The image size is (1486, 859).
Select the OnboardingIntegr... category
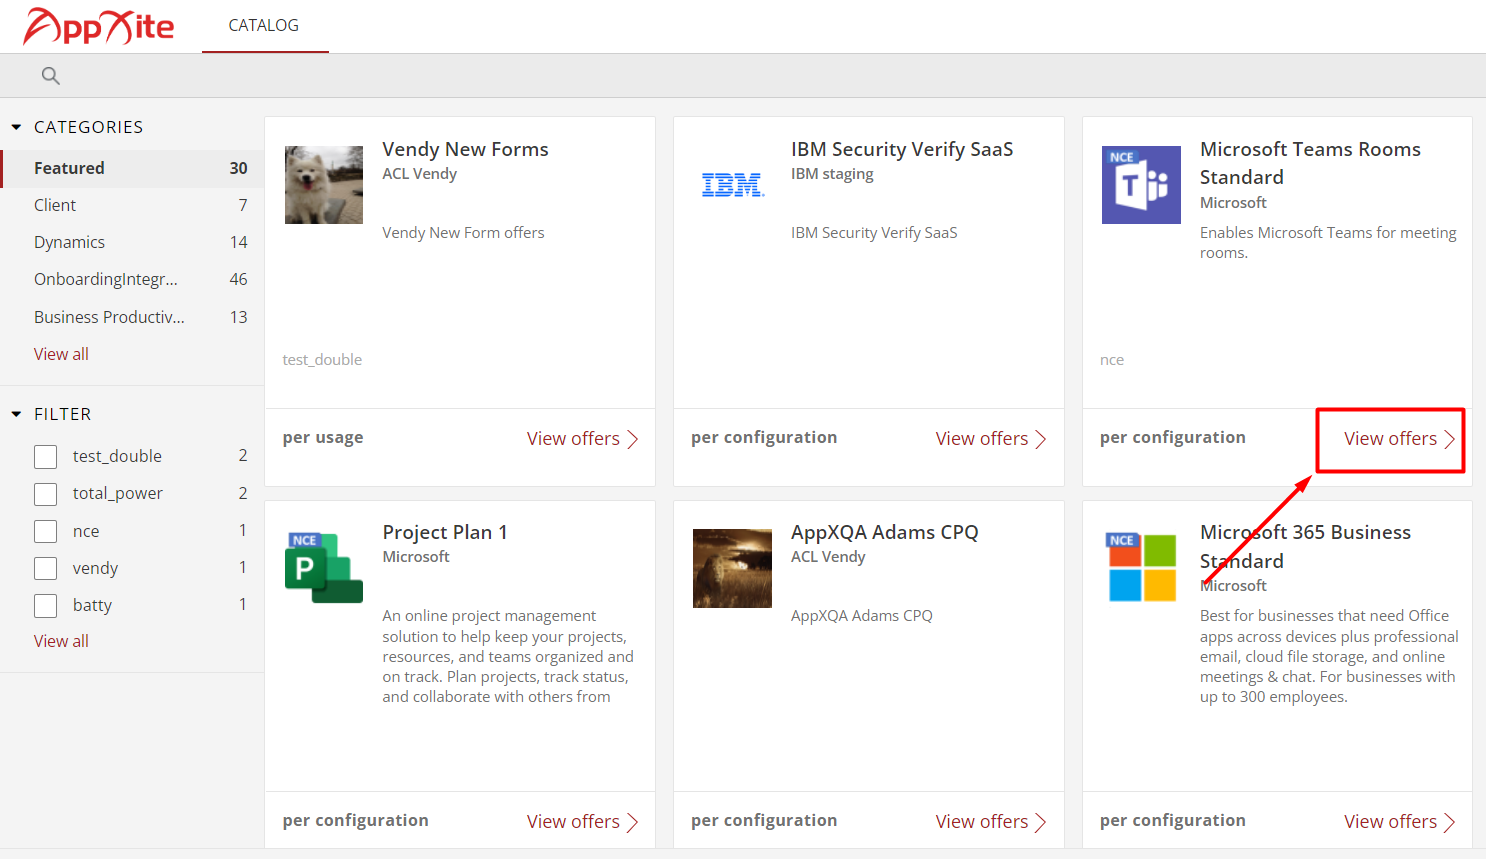(x=132, y=279)
